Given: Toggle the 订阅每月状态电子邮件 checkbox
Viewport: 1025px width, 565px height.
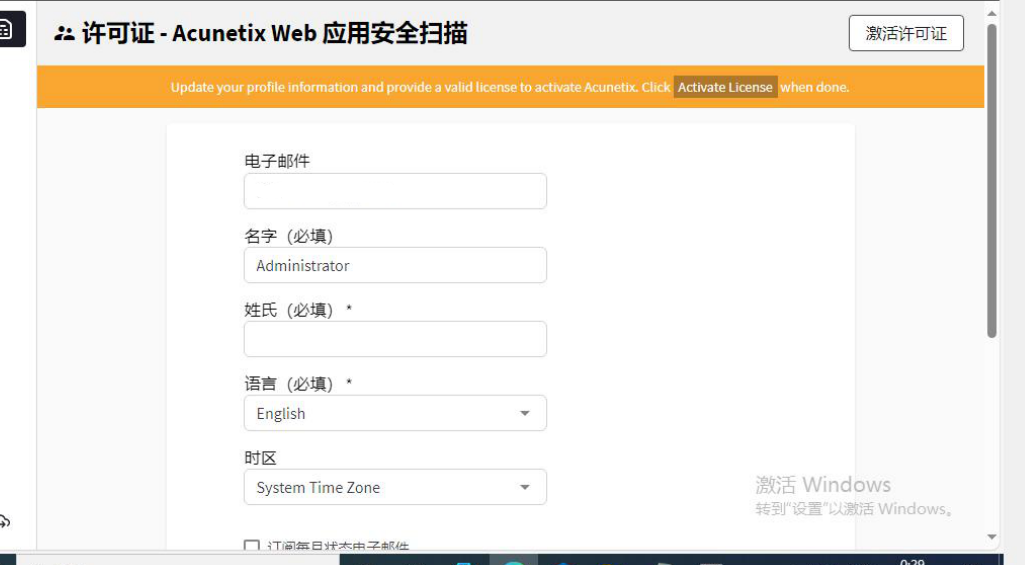Looking at the screenshot, I should click(x=252, y=547).
